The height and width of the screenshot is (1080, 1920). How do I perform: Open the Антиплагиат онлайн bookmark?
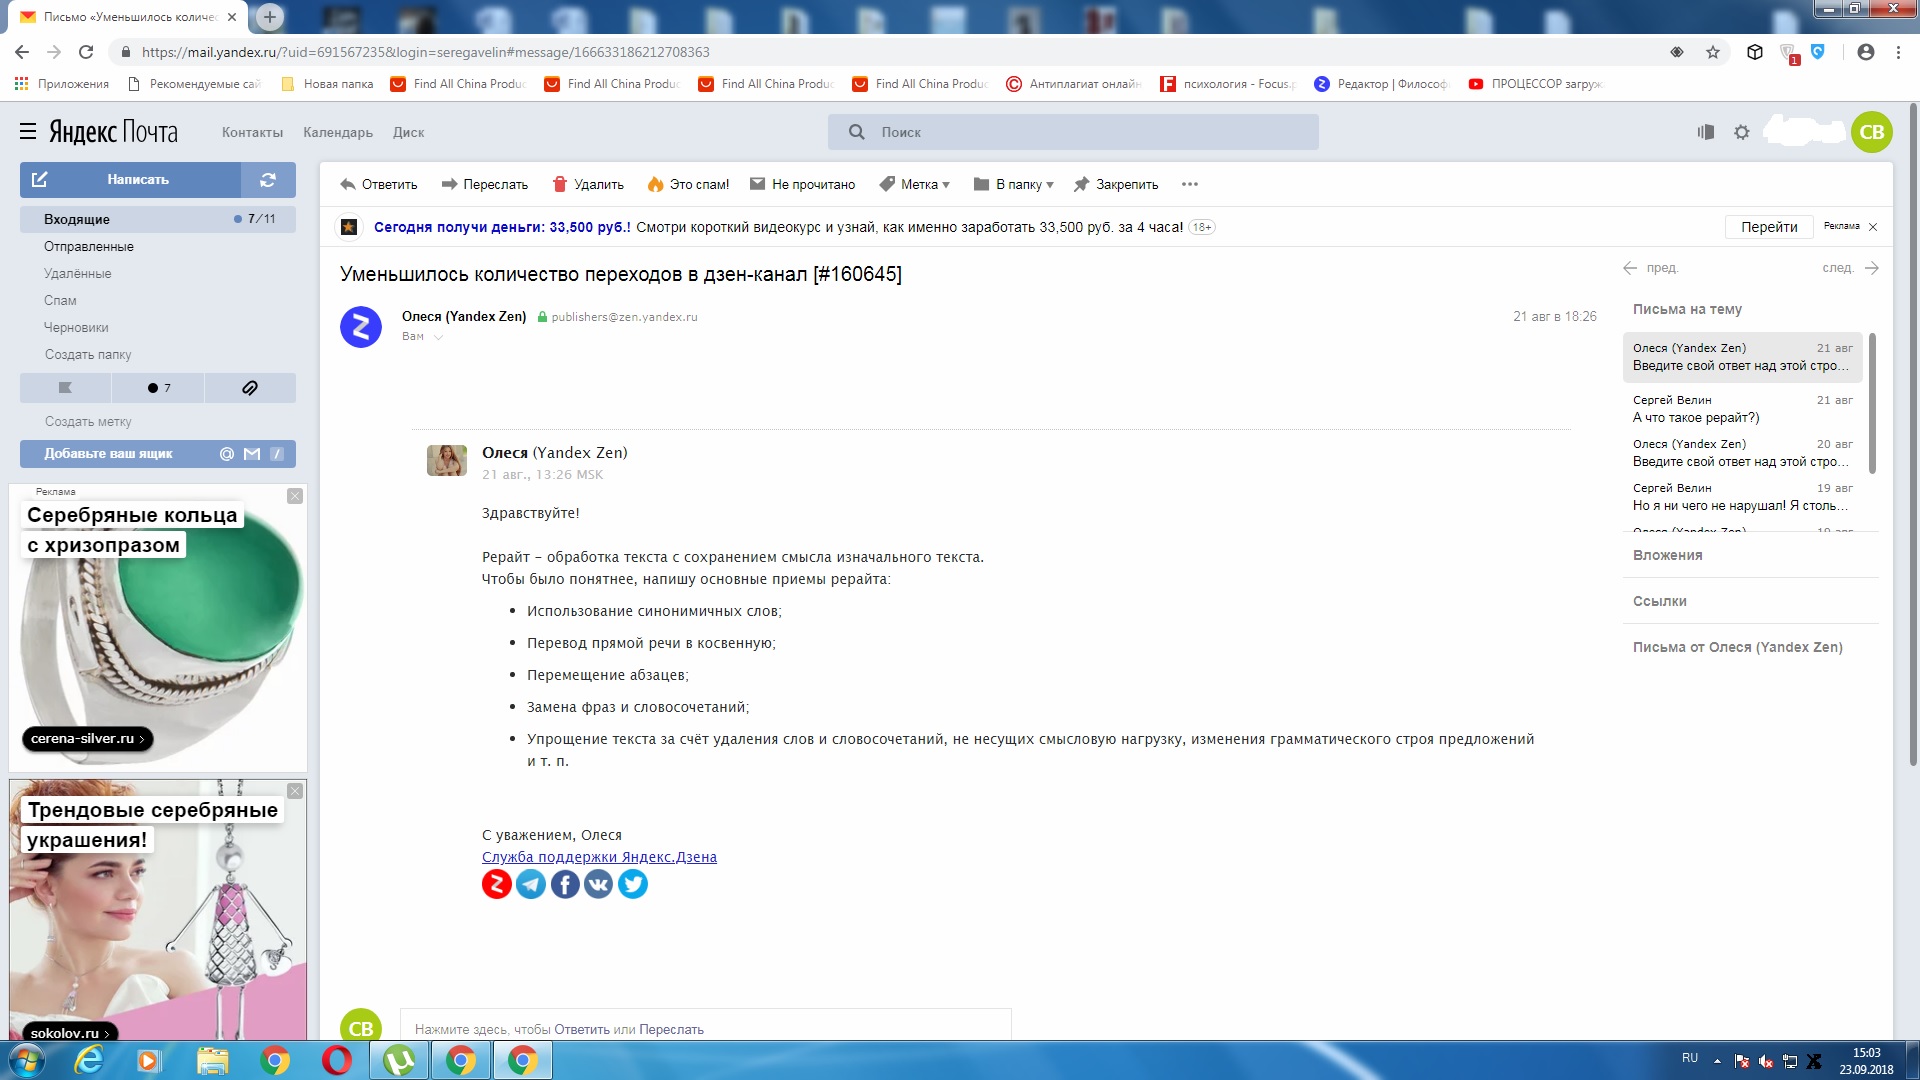tap(1074, 84)
